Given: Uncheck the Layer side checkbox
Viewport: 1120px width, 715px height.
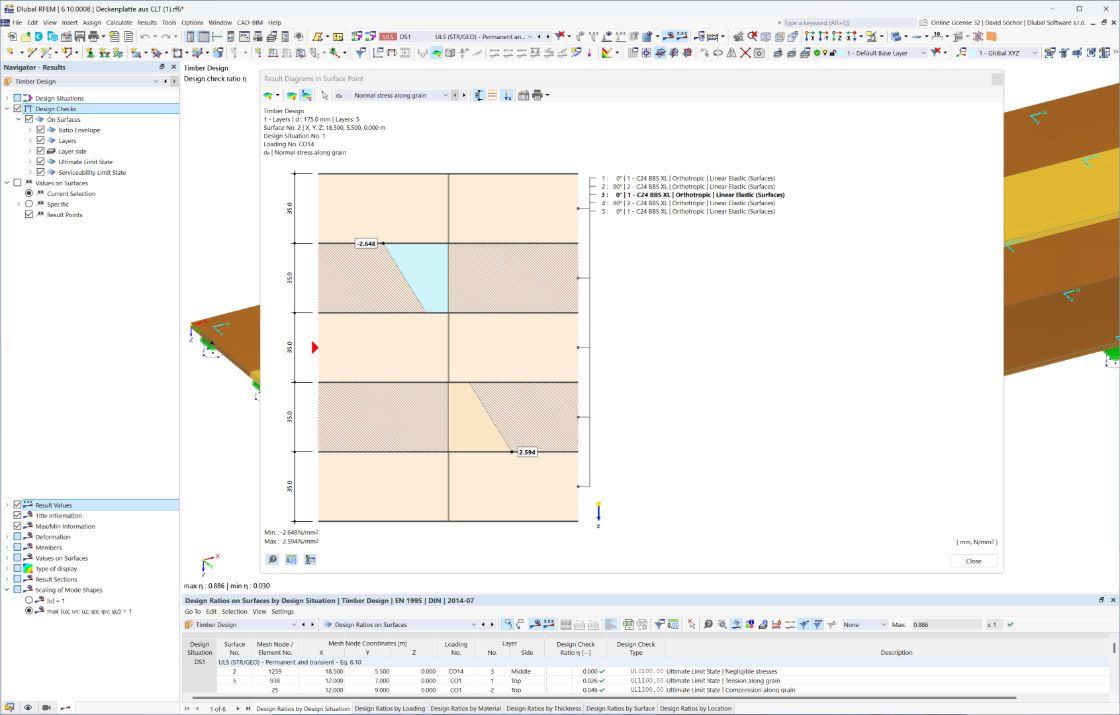Looking at the screenshot, I should 41,151.
